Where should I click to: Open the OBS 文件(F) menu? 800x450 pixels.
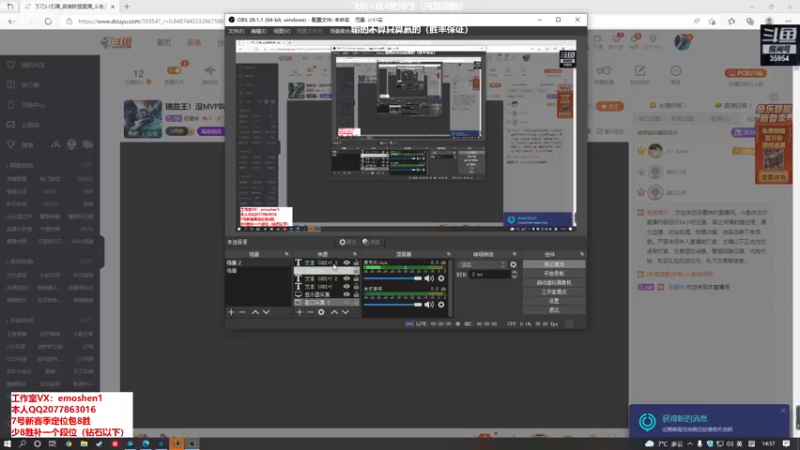[x=236, y=31]
